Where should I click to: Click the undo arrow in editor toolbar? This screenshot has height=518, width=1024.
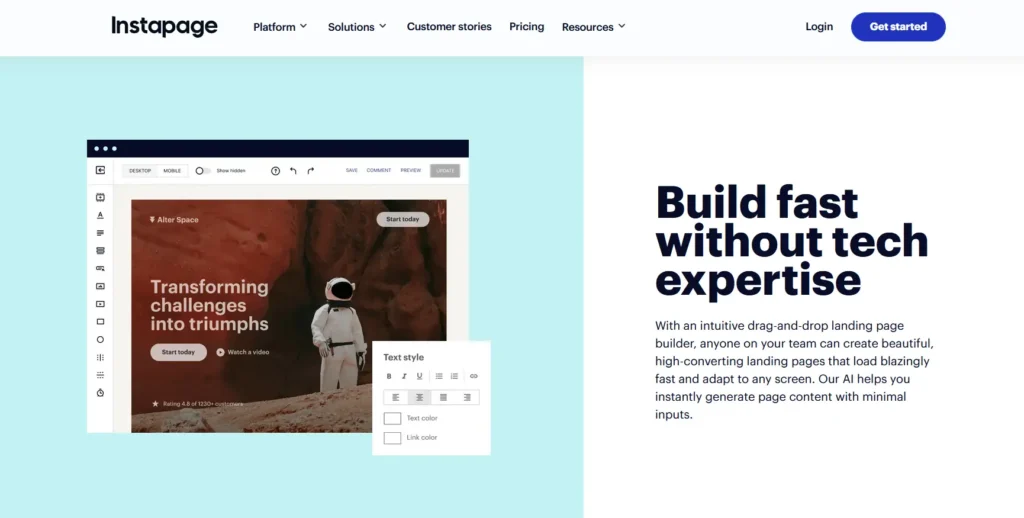pyautogui.click(x=293, y=171)
